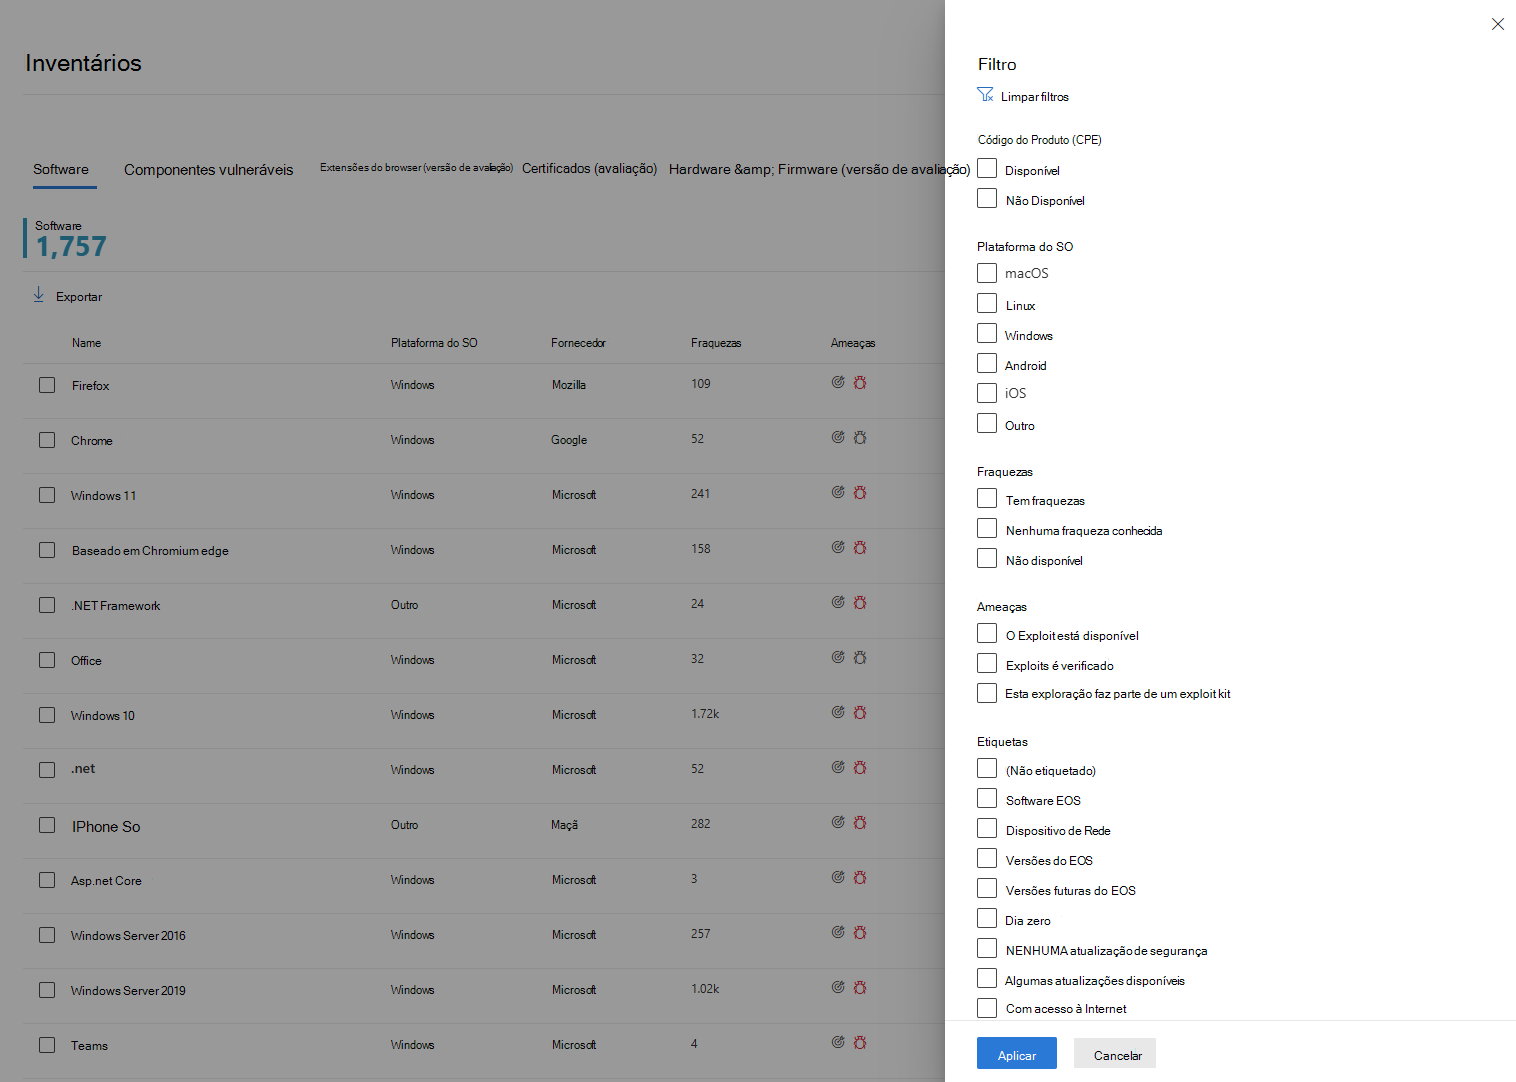
Task: Click the bug icon for Baseado em Chromium edge
Action: point(860,547)
